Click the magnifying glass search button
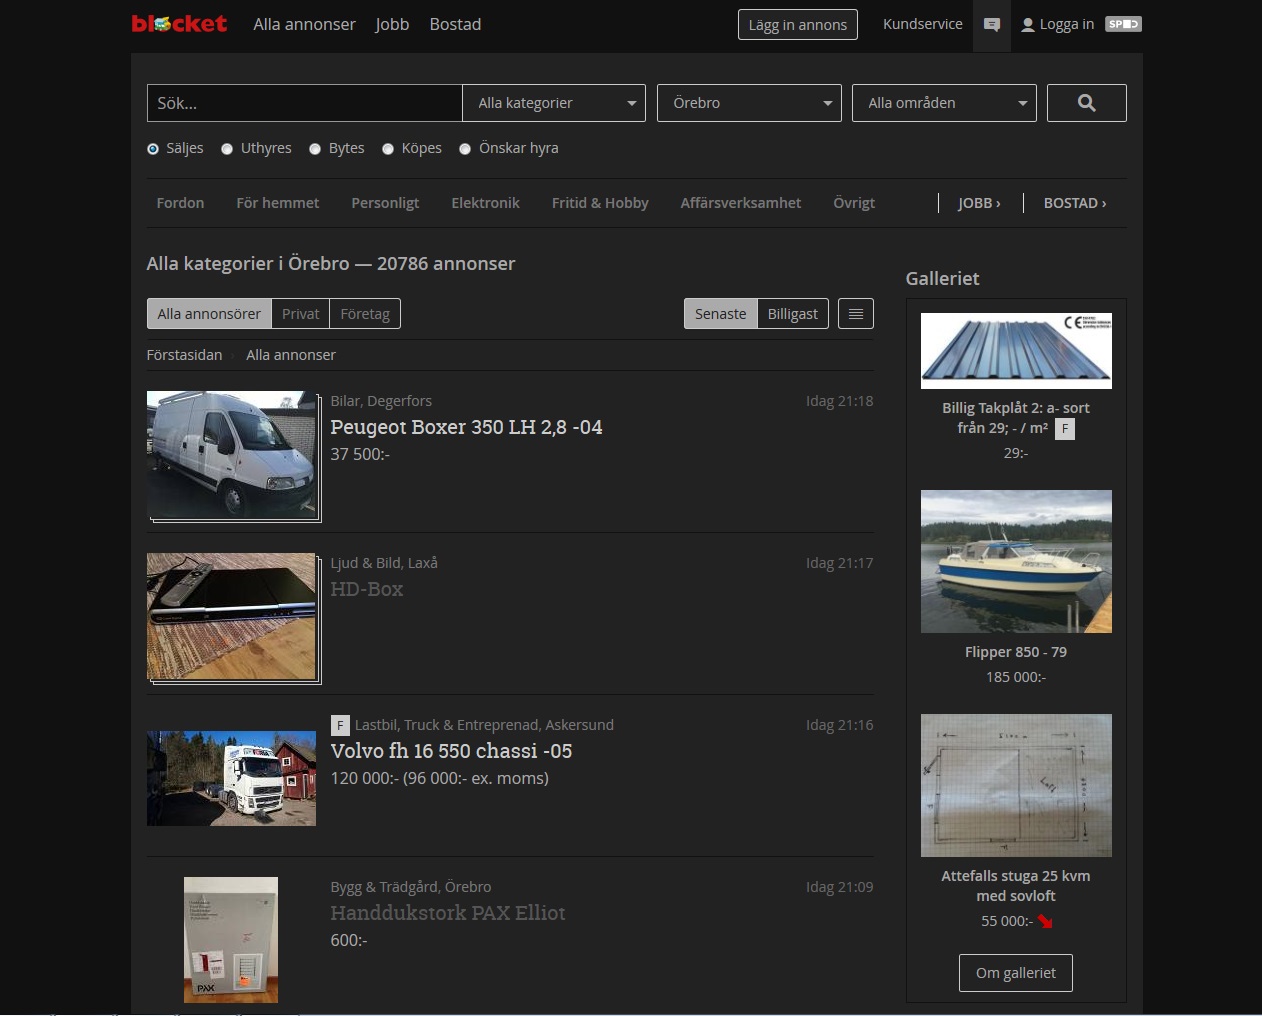The width and height of the screenshot is (1262, 1016). (x=1086, y=103)
